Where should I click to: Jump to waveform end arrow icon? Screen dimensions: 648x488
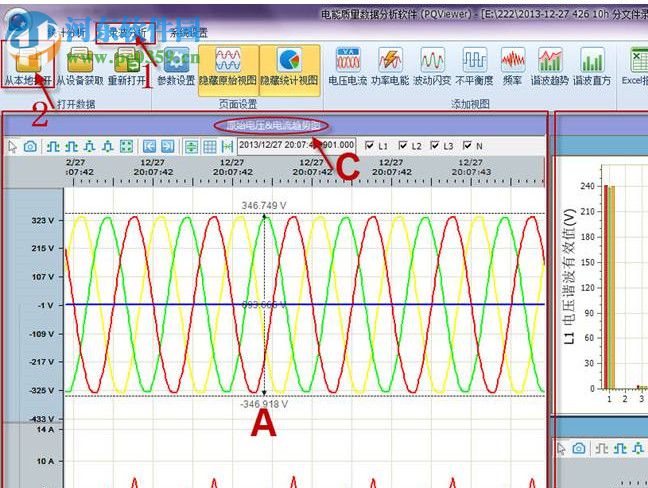click(x=167, y=146)
